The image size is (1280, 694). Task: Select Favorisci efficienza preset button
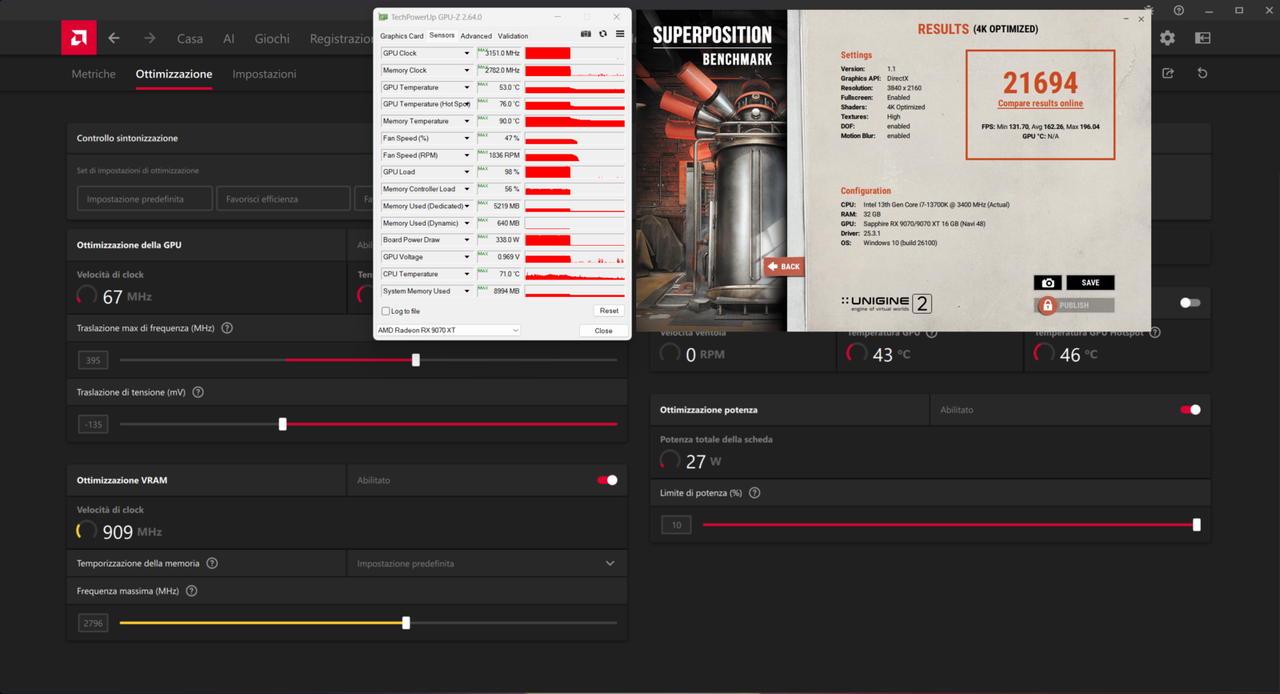click(x=283, y=199)
